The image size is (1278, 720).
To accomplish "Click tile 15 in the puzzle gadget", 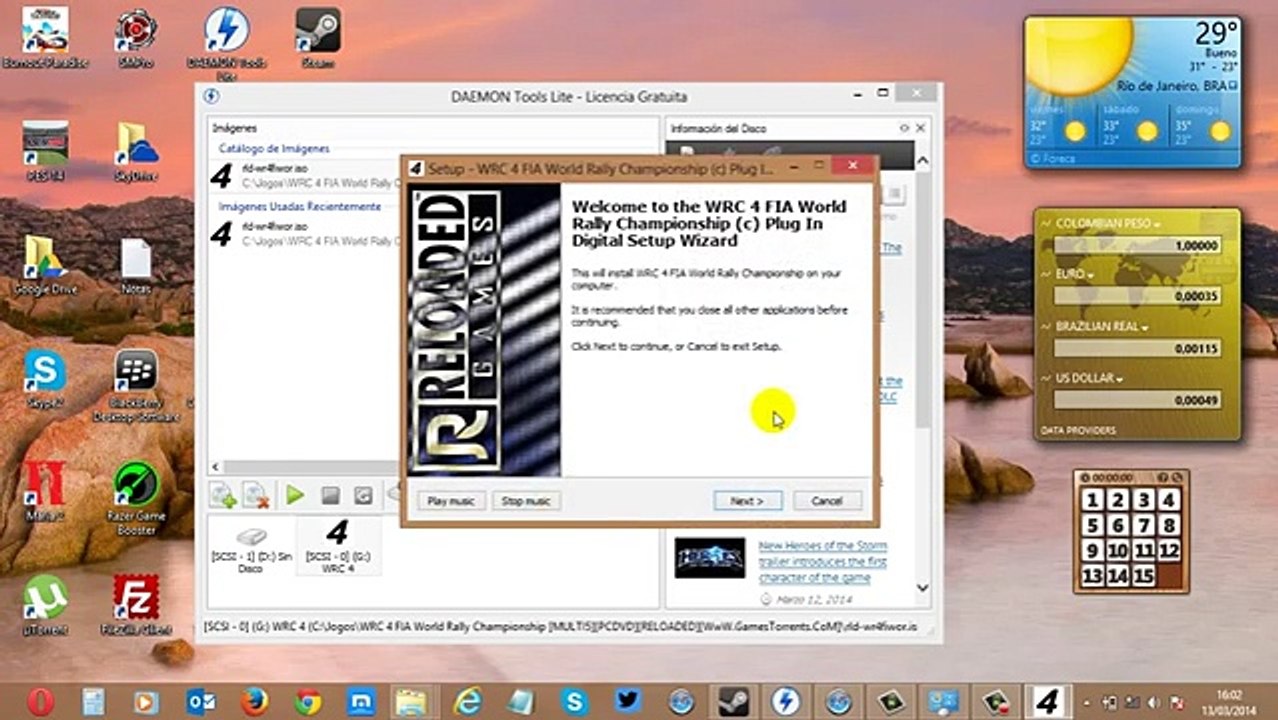I will point(1143,576).
